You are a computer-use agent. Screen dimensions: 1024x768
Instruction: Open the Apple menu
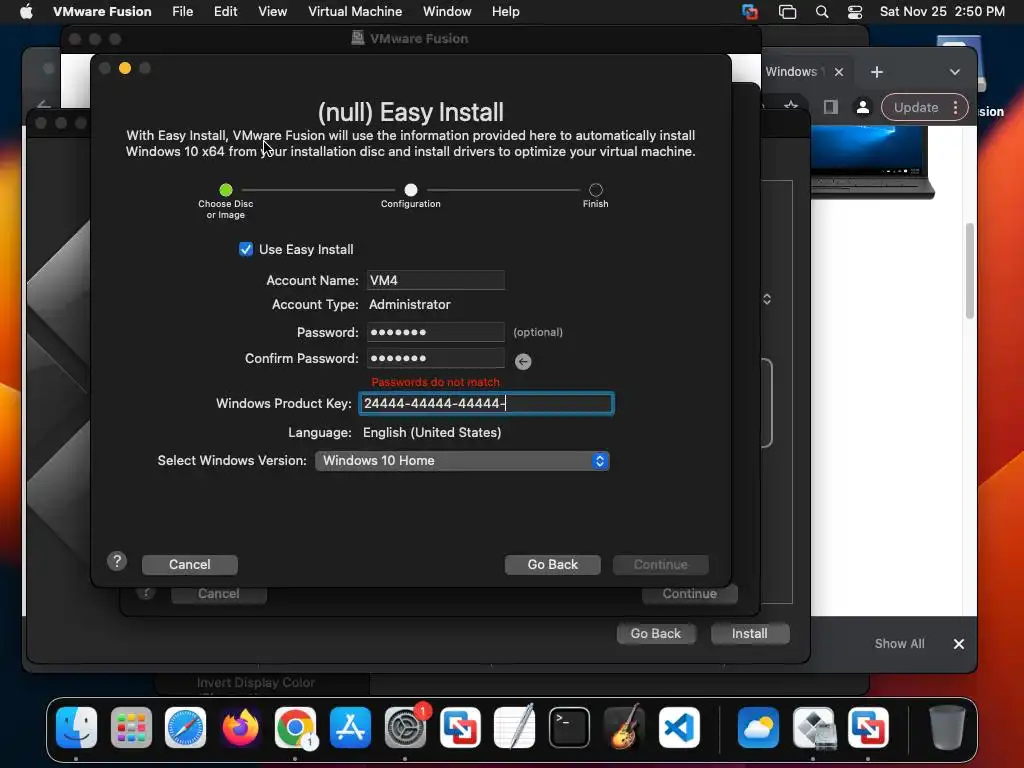(26, 11)
